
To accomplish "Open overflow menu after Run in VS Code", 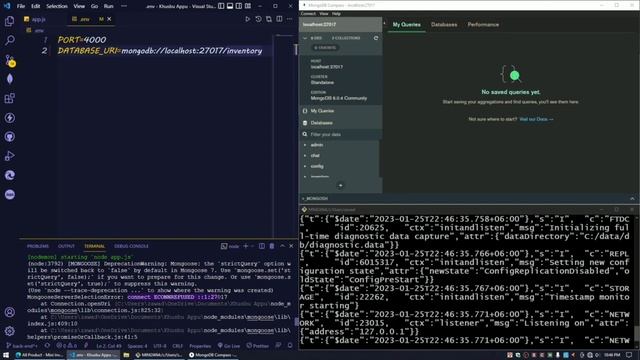I will (x=124, y=6).
